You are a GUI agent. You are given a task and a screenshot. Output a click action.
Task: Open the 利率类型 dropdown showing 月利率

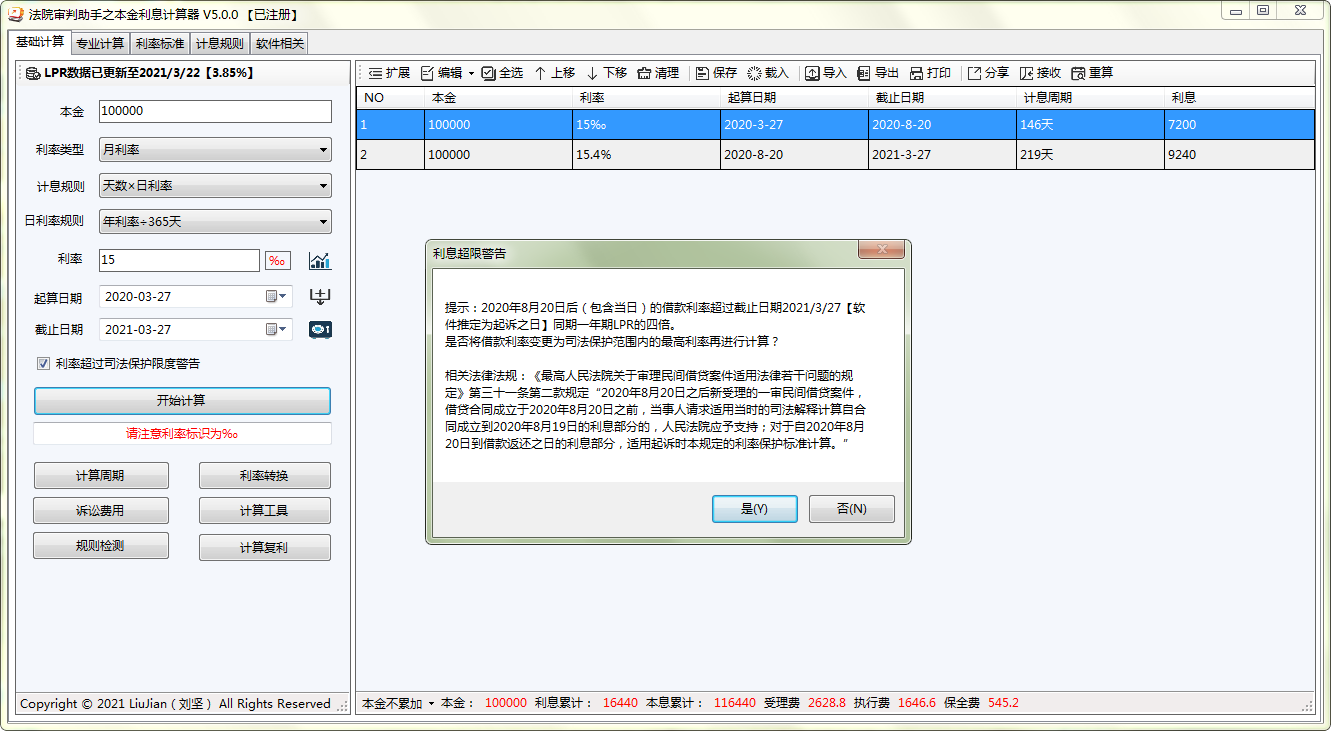[x=215, y=150]
